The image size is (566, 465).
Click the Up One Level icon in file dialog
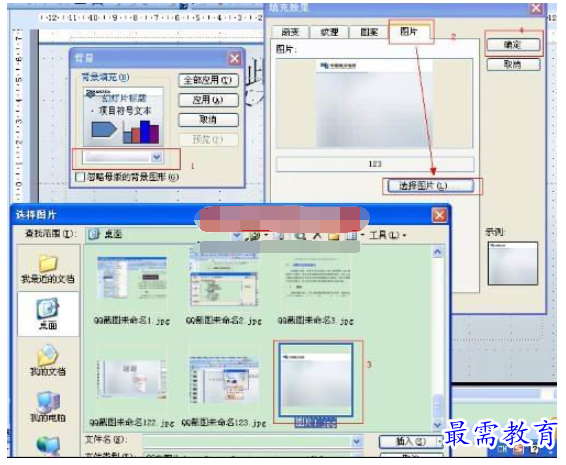pyautogui.click(x=280, y=236)
